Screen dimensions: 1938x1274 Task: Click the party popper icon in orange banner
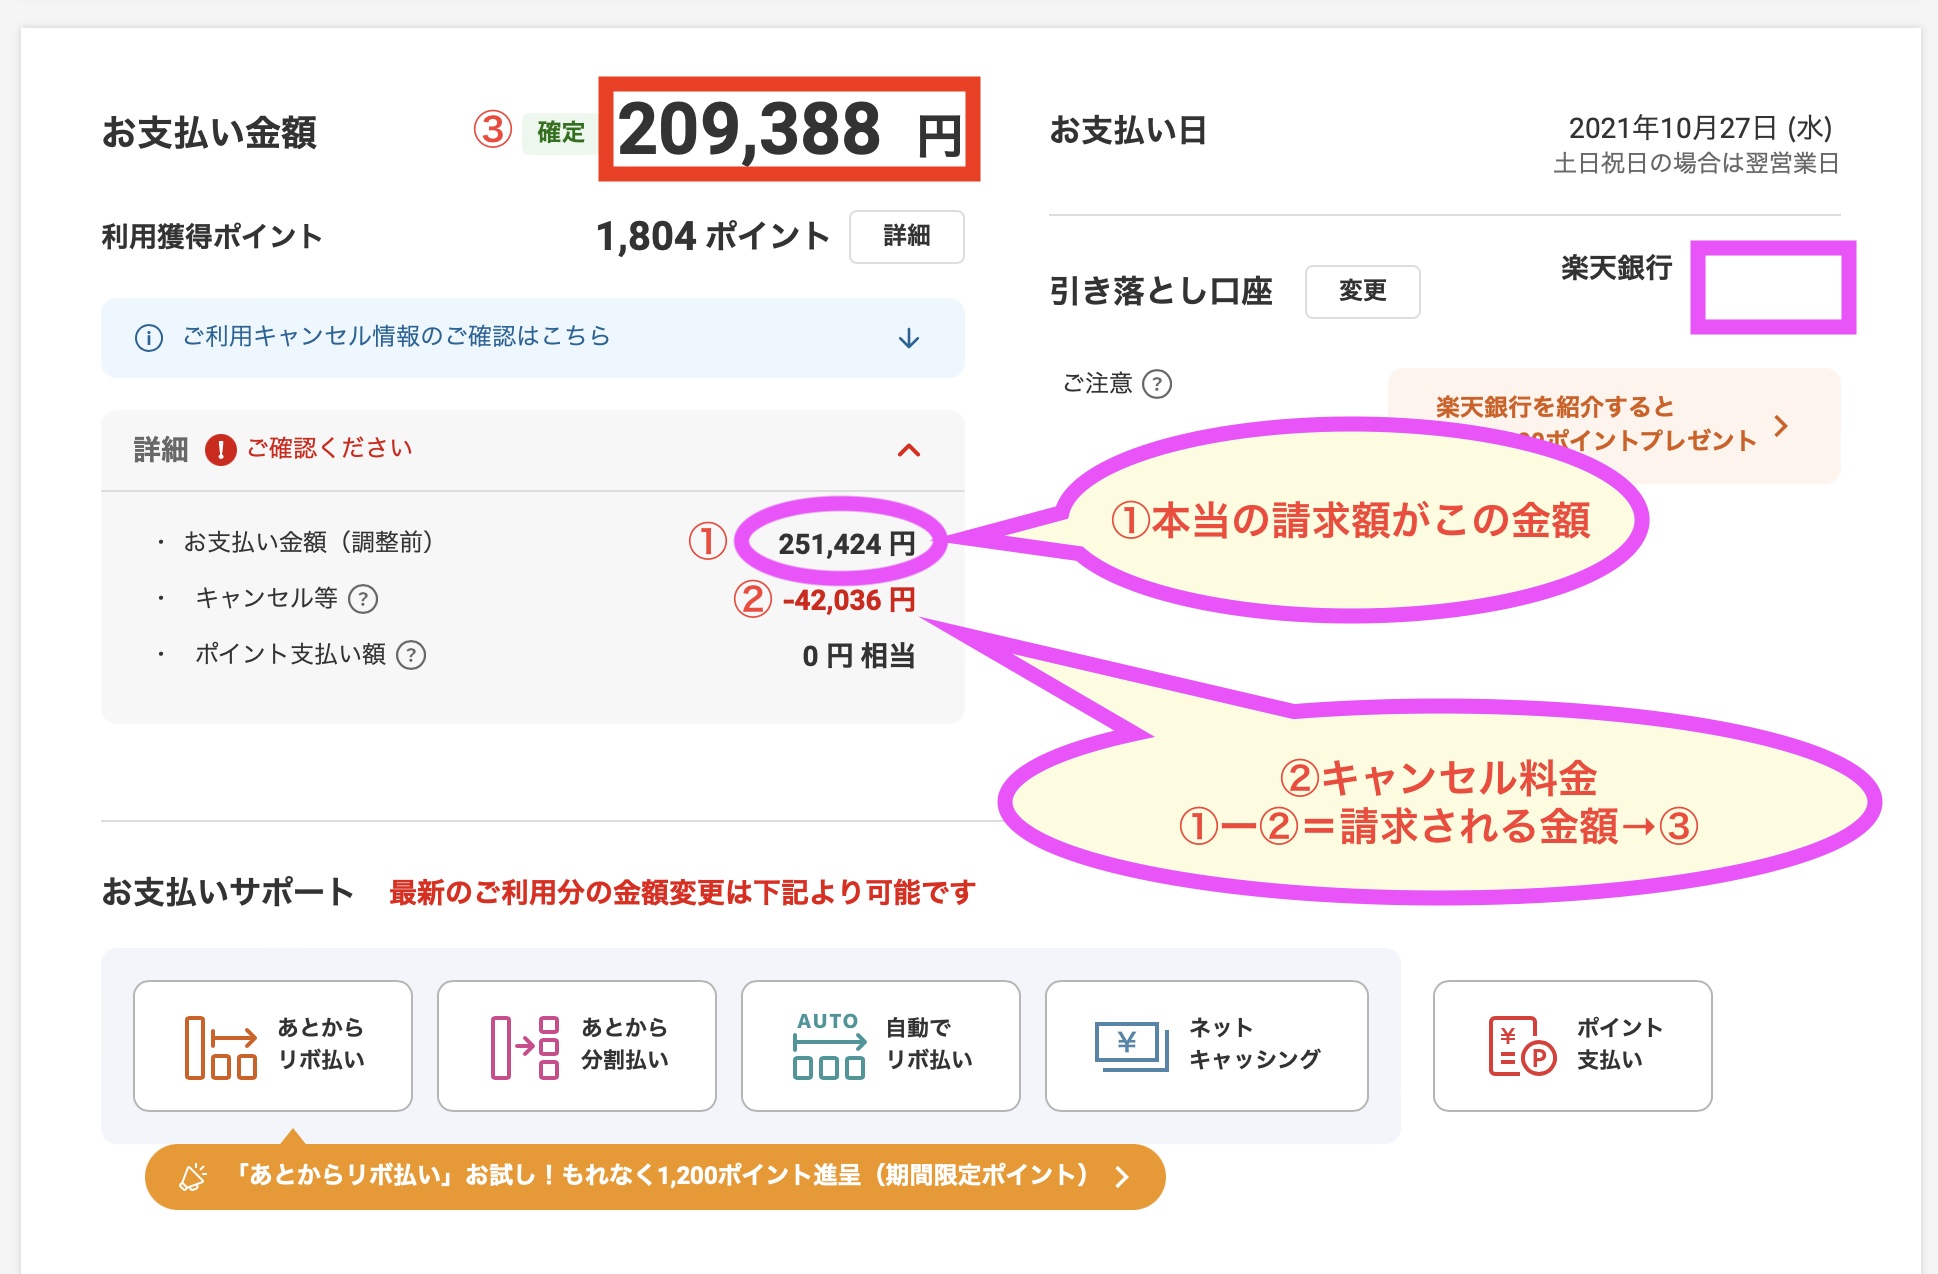193,1176
